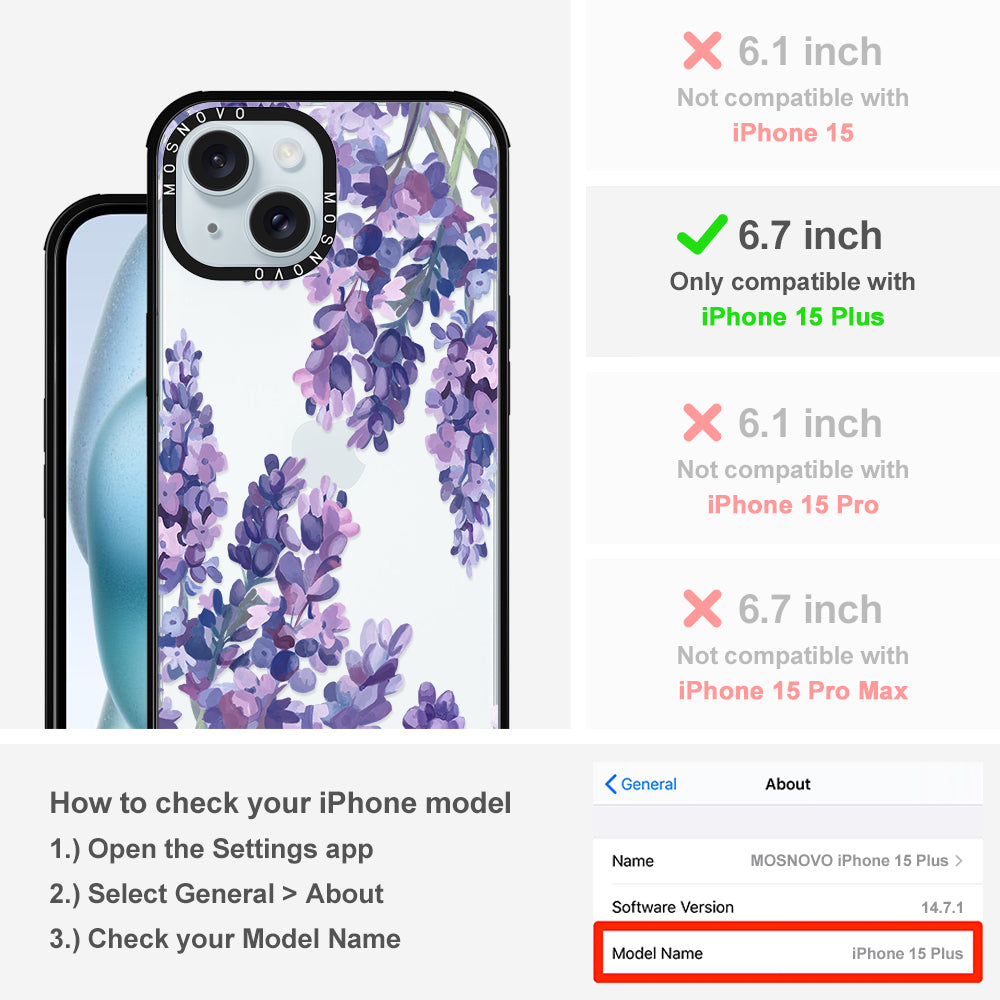Click the upper camera lens on the phone
The height and width of the screenshot is (1000, 1000).
point(218,159)
